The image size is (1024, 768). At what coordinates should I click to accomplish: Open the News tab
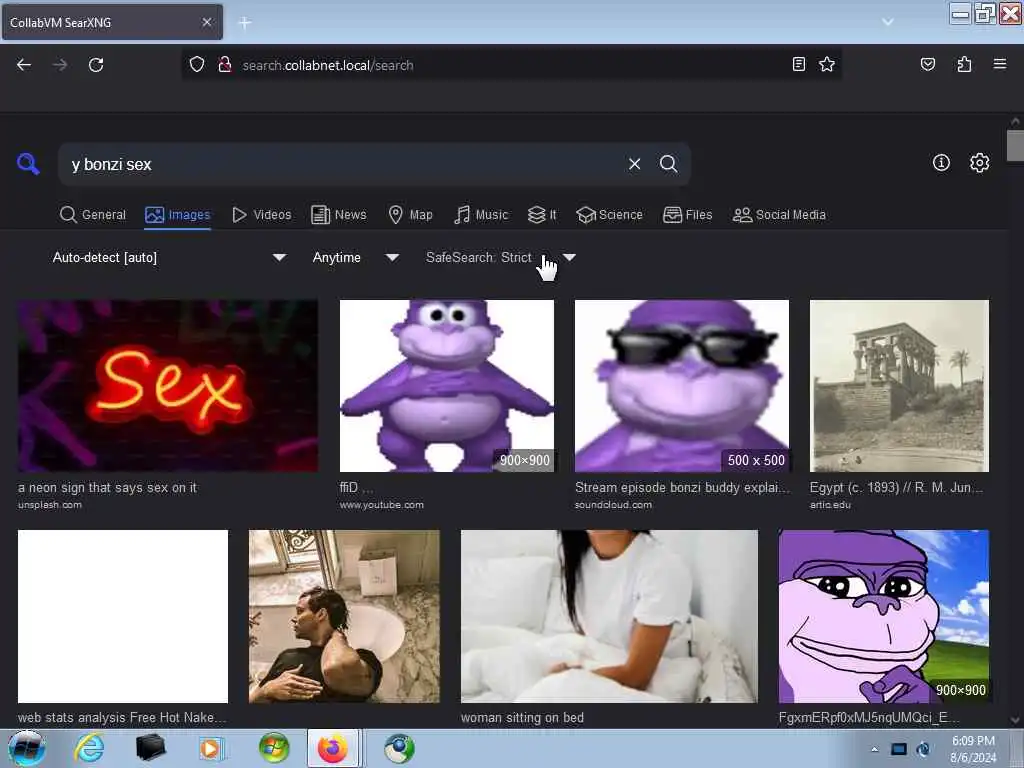[x=338, y=215]
